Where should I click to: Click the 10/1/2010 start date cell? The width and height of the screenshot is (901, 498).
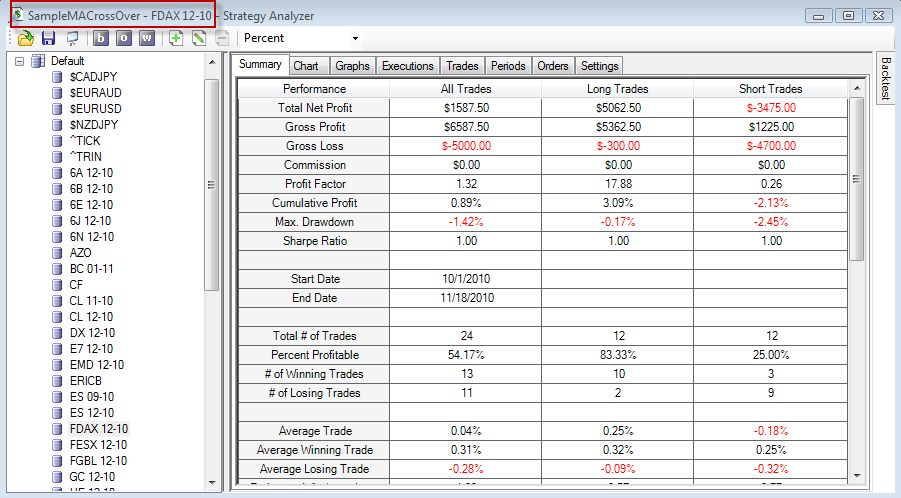pos(466,279)
